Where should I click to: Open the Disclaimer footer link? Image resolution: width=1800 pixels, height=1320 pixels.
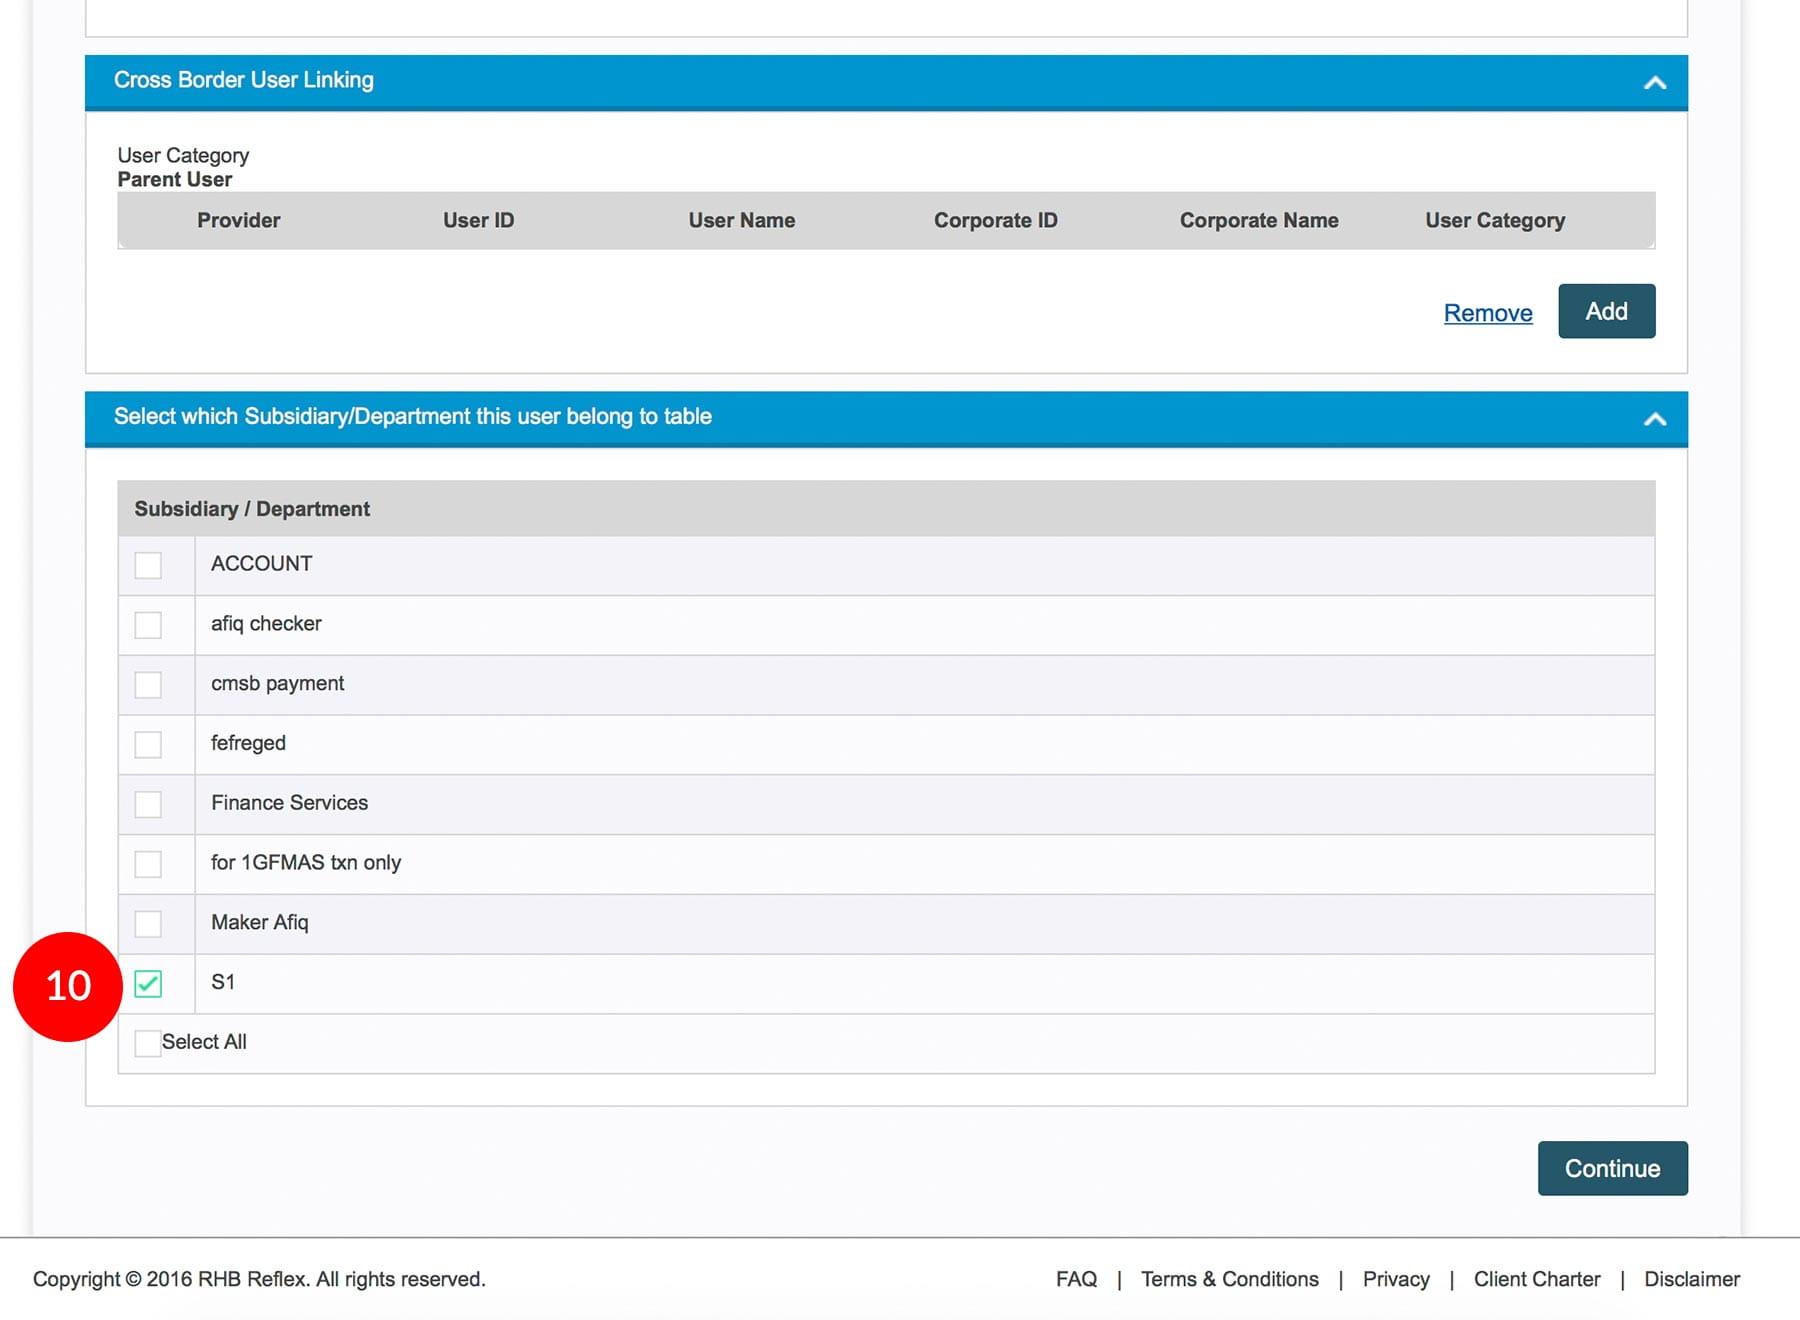[x=1691, y=1279]
